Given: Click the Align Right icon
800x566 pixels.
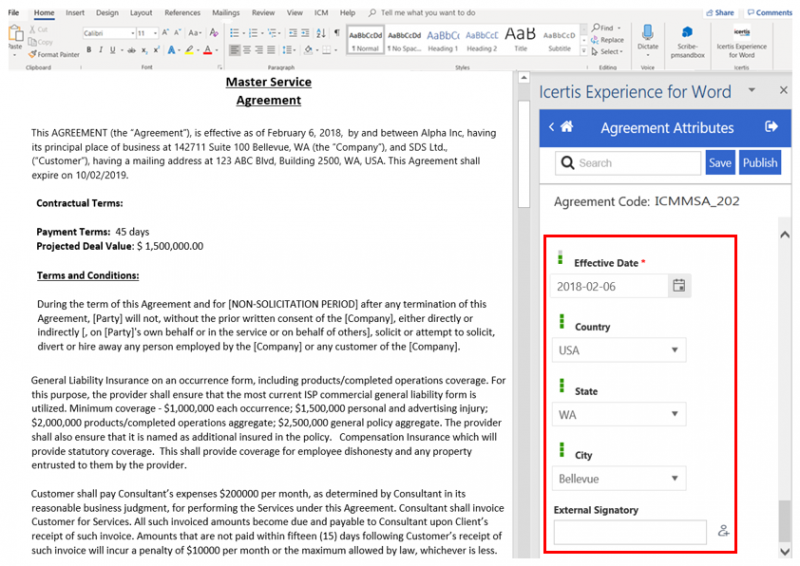Looking at the screenshot, I should (259, 50).
